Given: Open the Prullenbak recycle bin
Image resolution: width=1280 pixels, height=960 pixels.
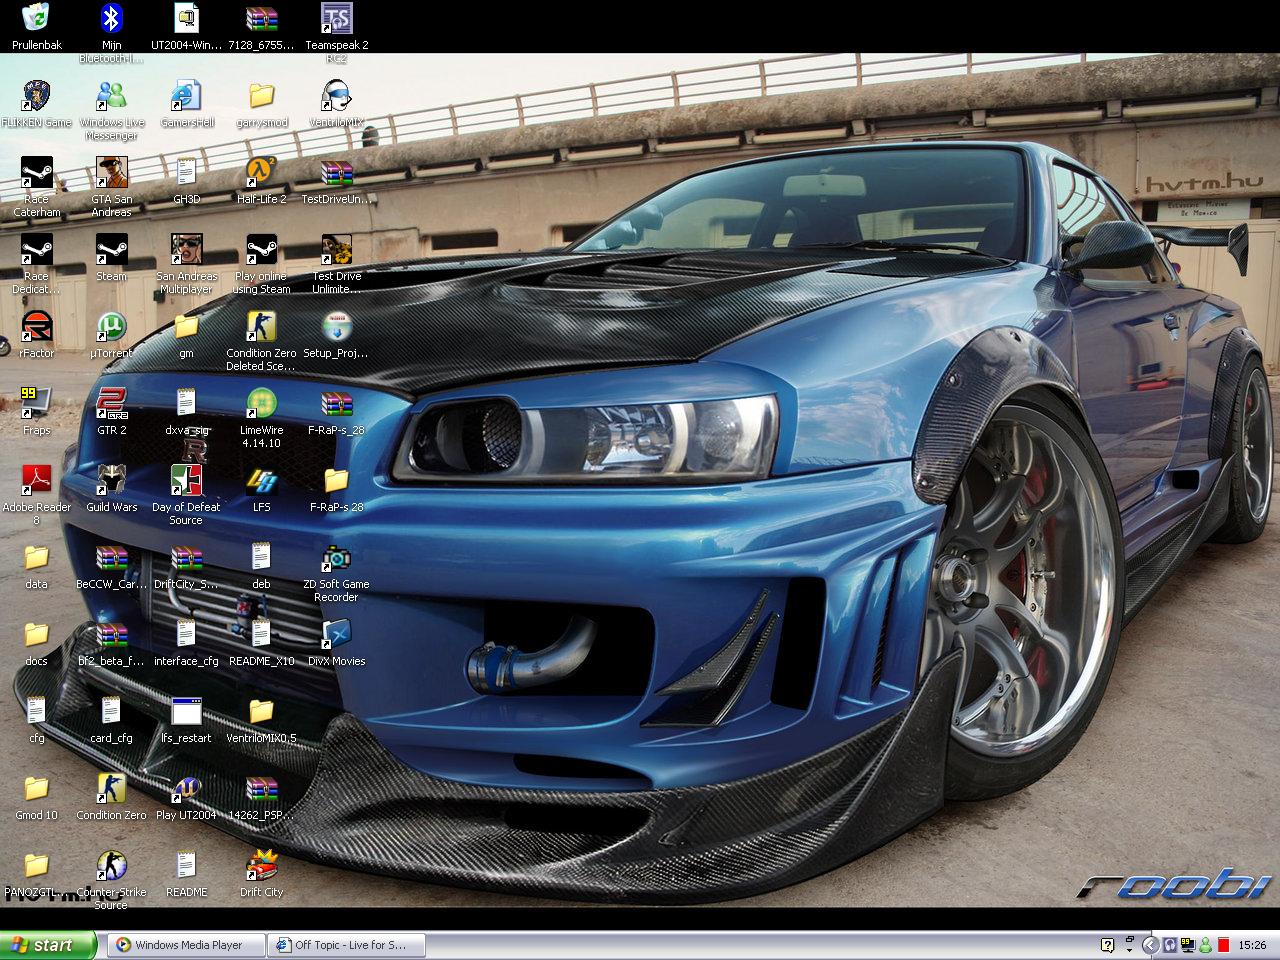Looking at the screenshot, I should [37, 27].
